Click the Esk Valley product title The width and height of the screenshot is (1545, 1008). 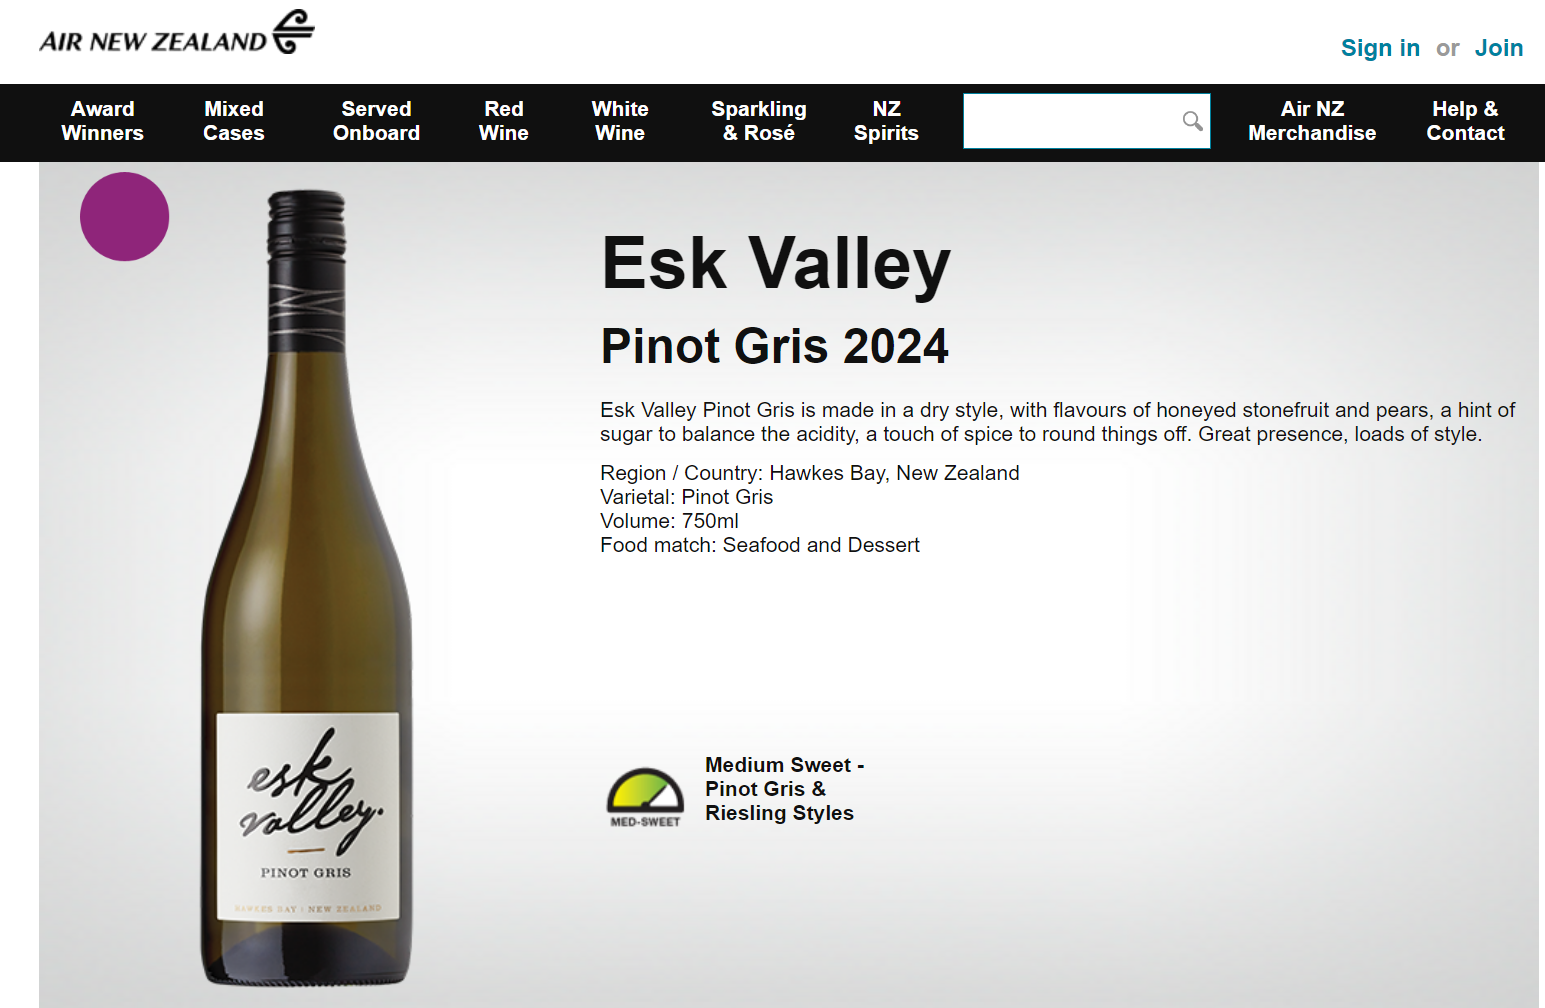click(x=776, y=264)
